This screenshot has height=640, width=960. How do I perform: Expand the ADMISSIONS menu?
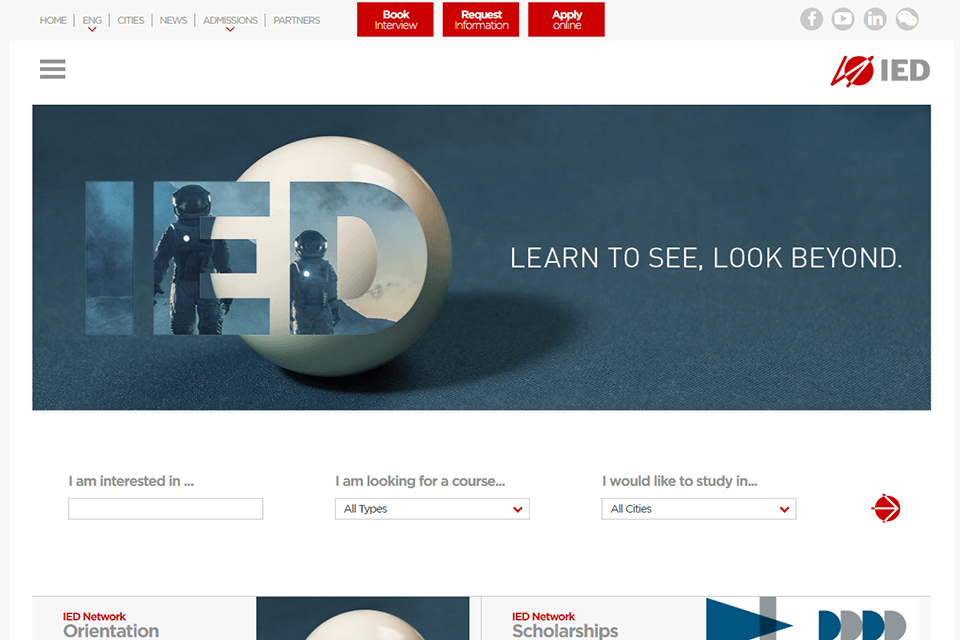click(x=230, y=21)
